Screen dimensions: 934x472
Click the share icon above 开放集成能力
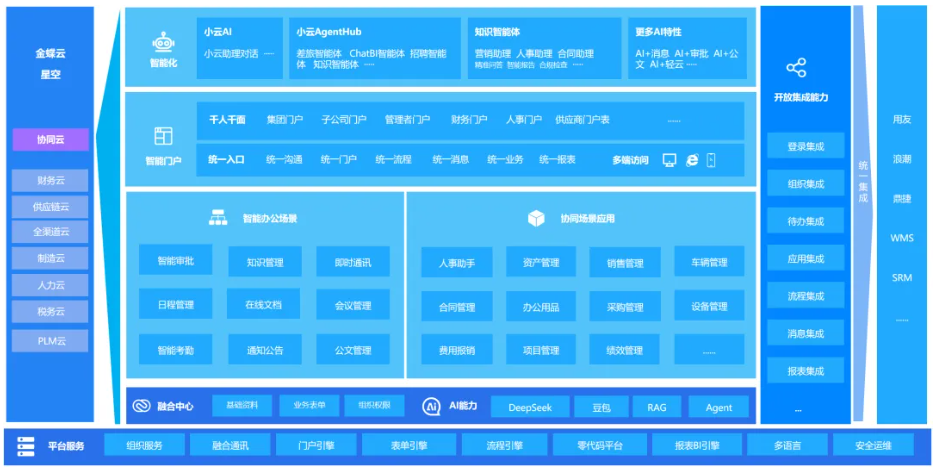point(796,68)
